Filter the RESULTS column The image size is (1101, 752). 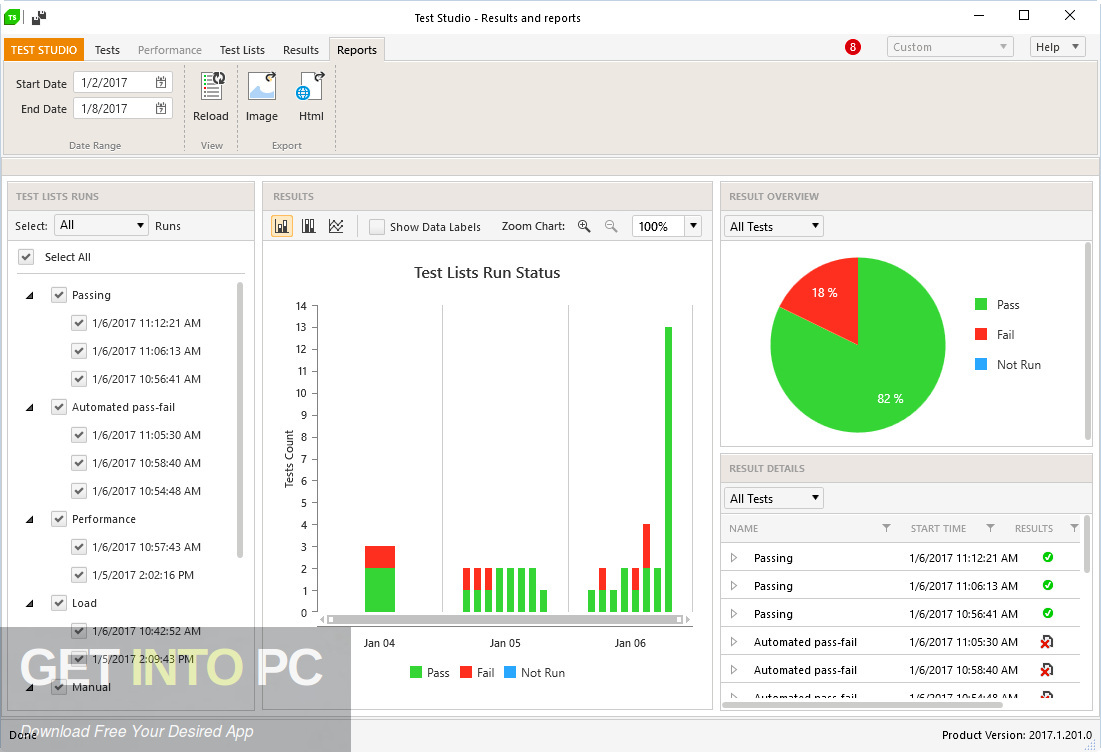pyautogui.click(x=1074, y=528)
